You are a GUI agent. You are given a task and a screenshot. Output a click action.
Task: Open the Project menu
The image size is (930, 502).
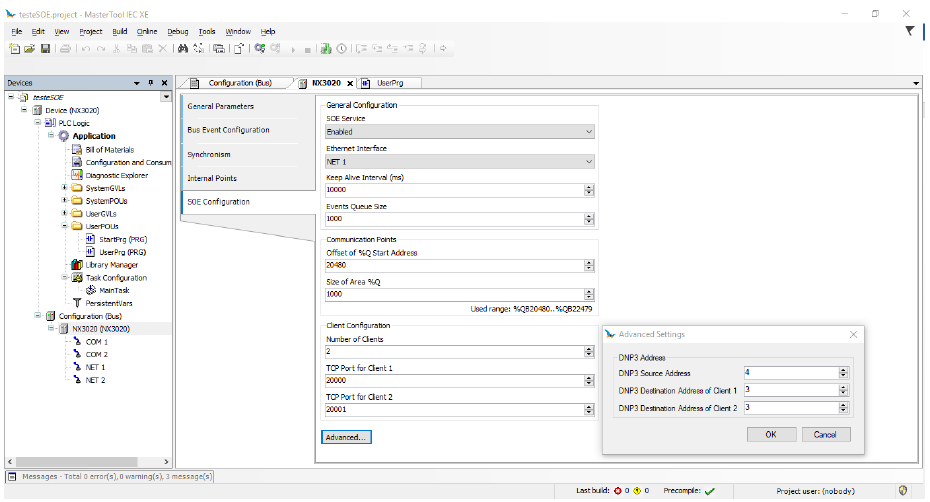[91, 31]
